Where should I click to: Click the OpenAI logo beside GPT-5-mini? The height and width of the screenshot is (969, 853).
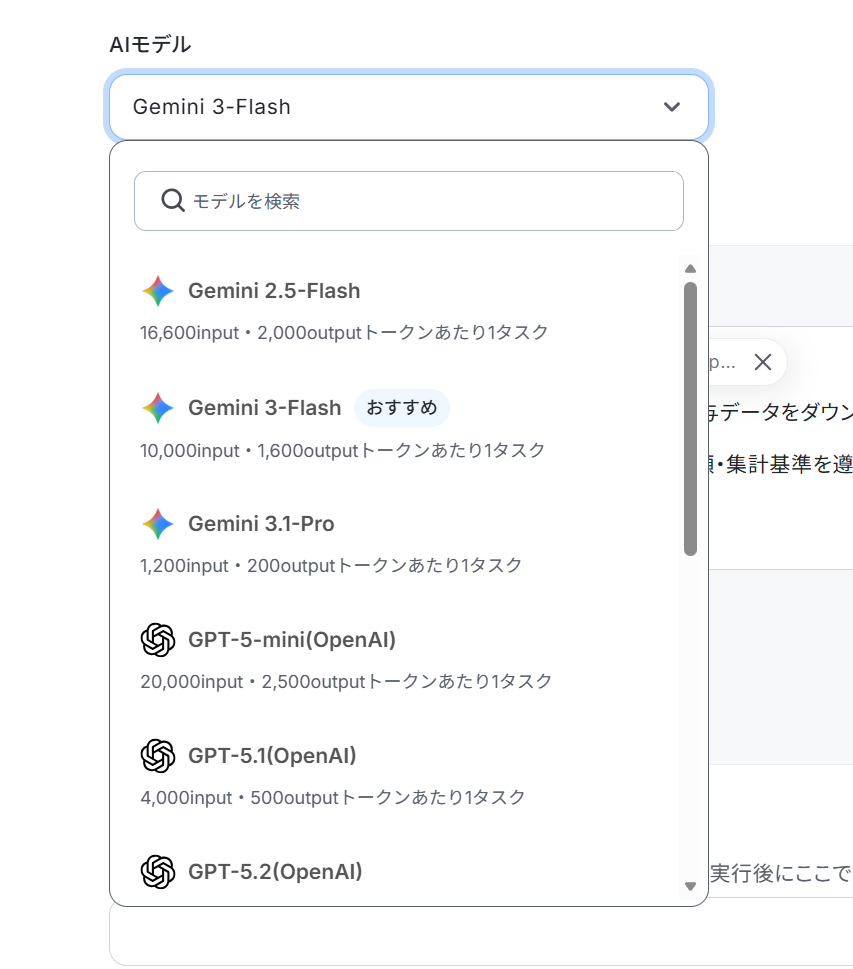158,640
